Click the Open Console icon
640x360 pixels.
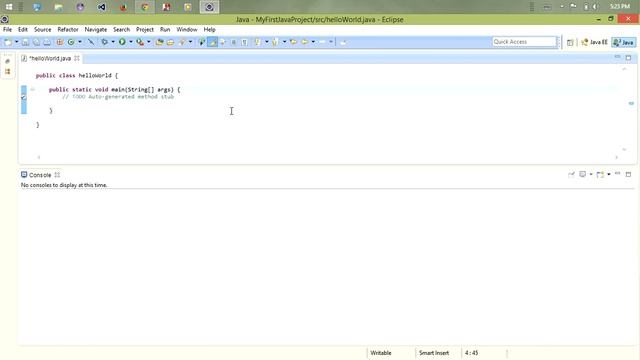tap(600, 174)
